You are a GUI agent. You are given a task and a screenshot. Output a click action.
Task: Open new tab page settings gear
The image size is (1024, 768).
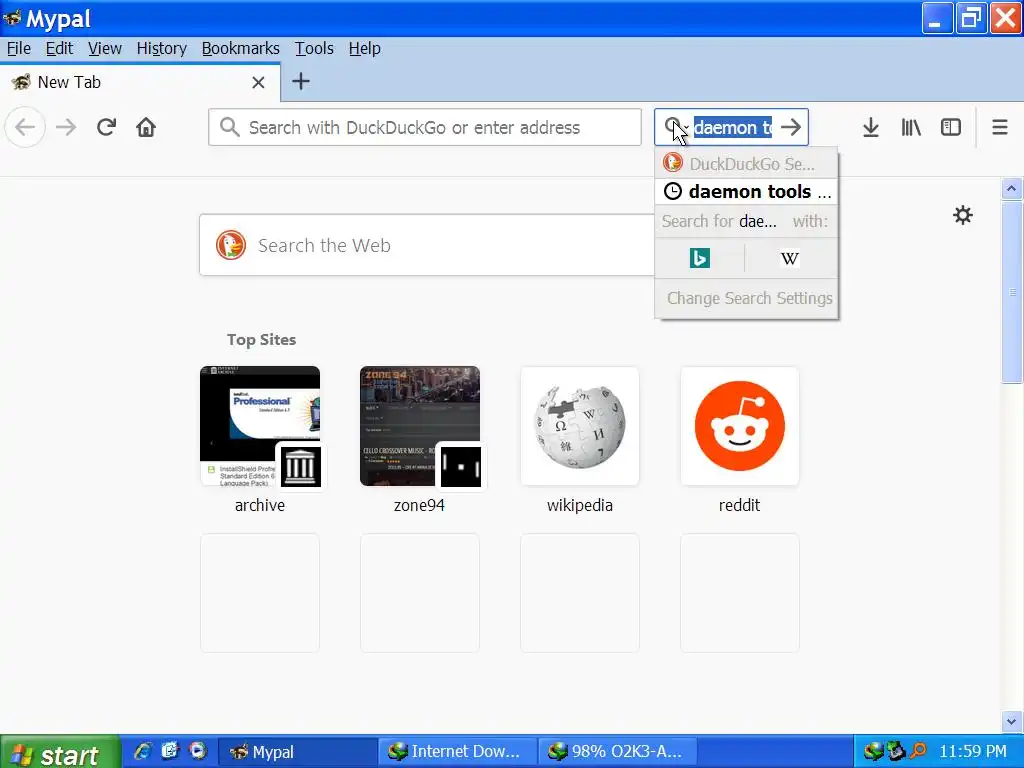(x=963, y=215)
